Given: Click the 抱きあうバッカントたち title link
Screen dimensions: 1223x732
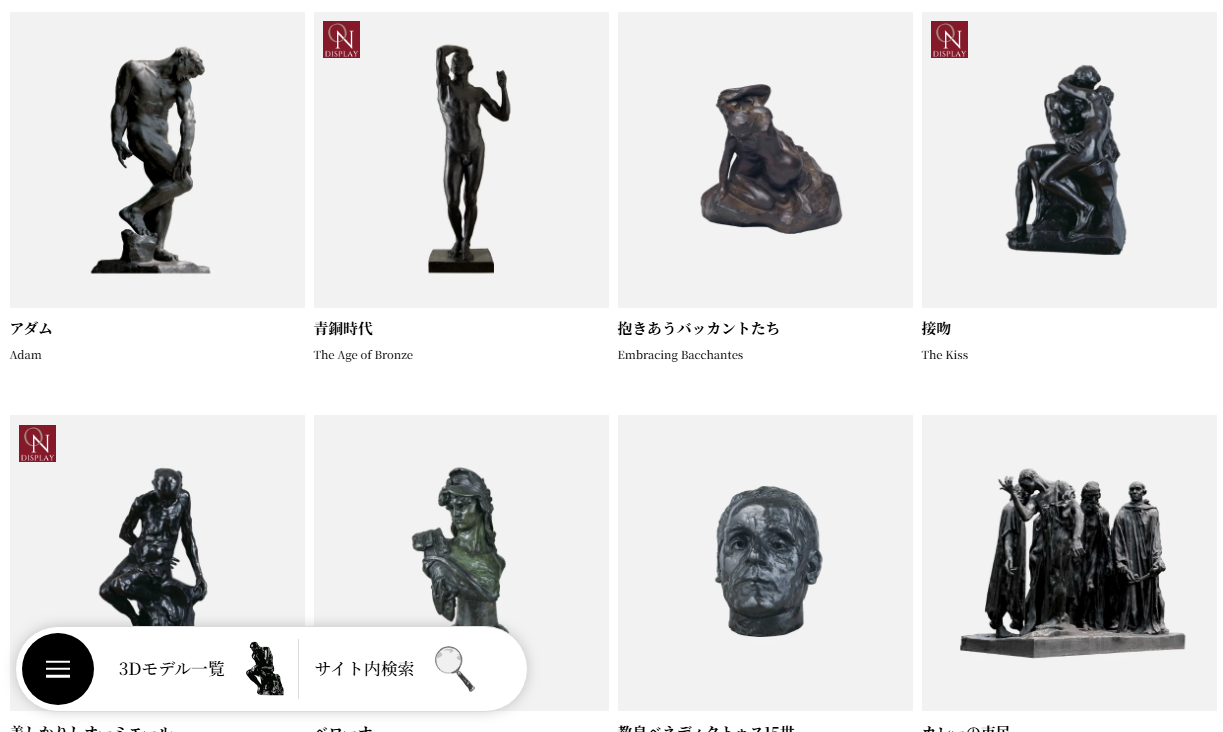Looking at the screenshot, I should (699, 328).
